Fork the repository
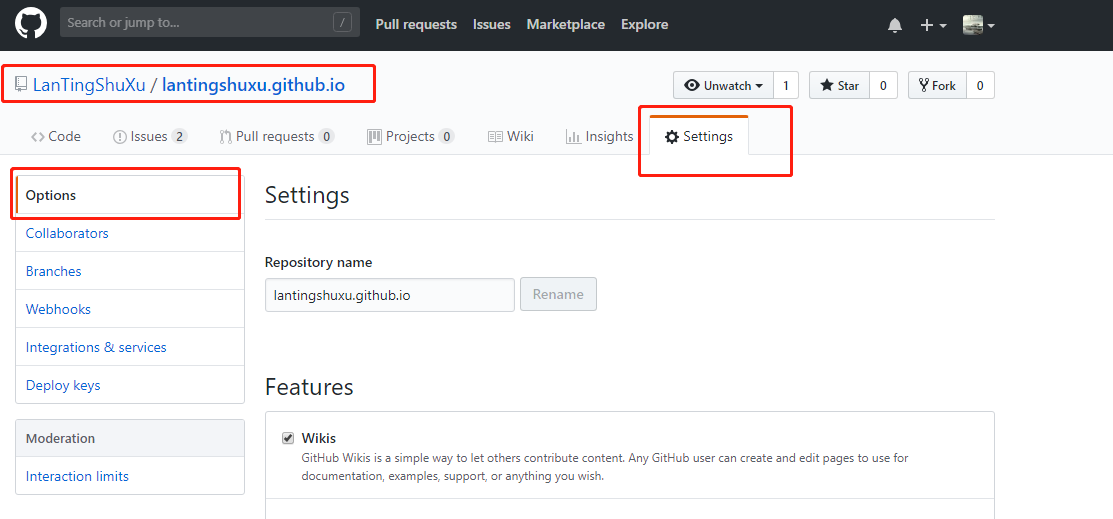1113x519 pixels. point(937,85)
